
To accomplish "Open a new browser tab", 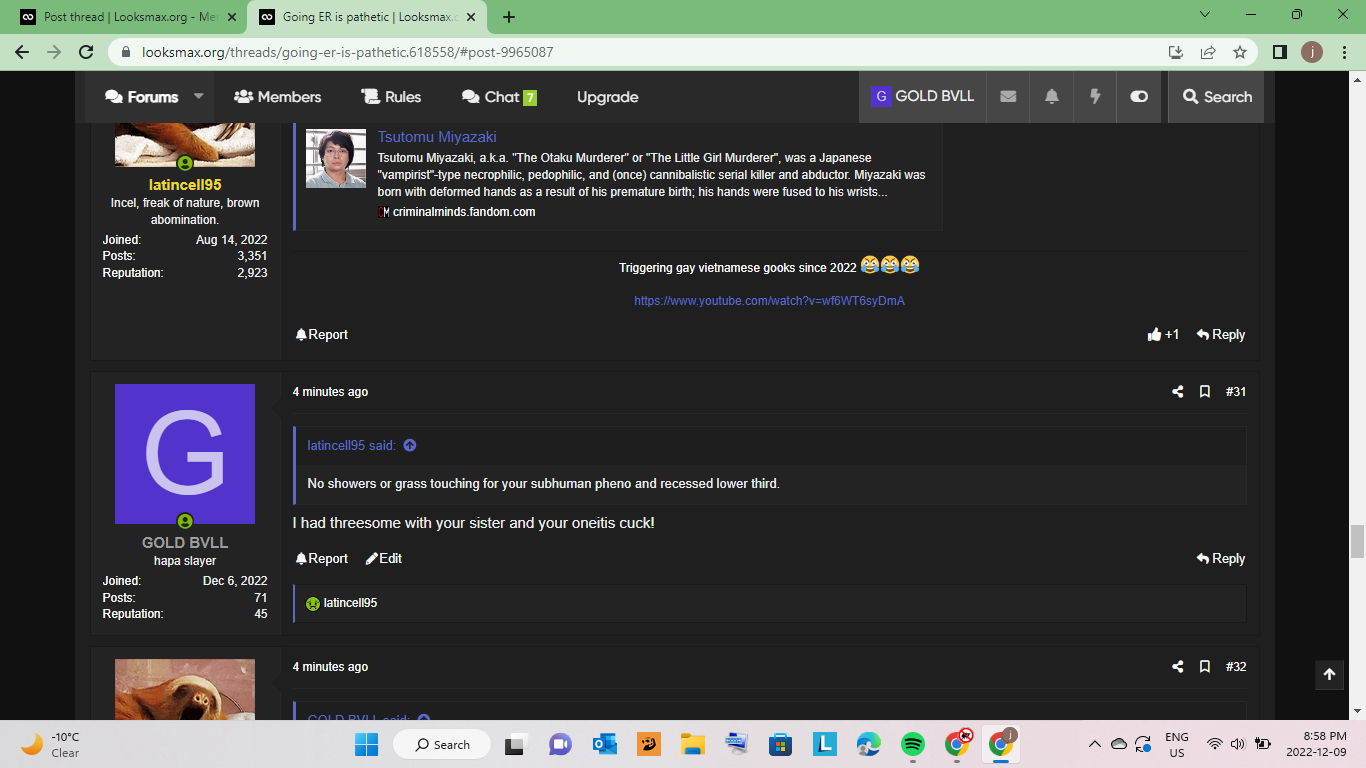I will tap(508, 17).
